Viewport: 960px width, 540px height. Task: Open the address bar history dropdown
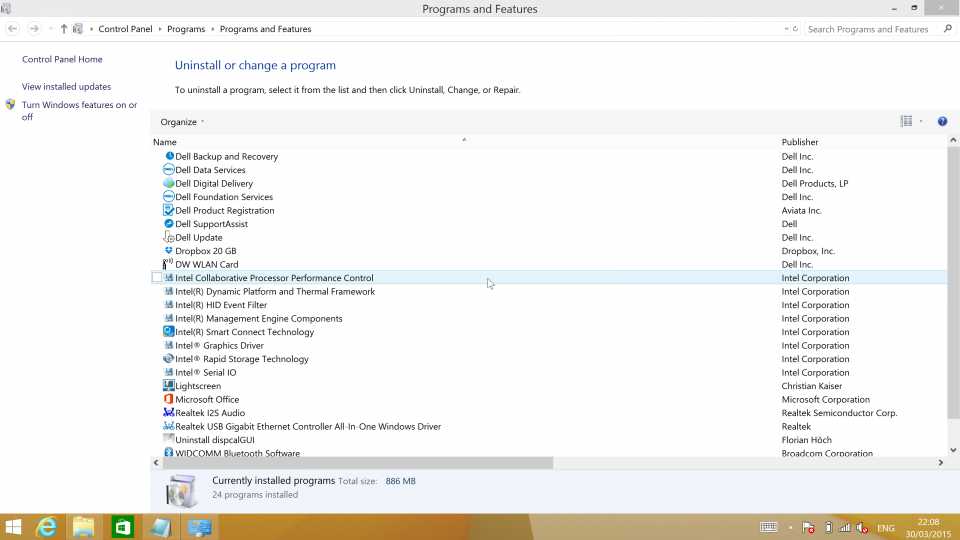click(x=786, y=29)
